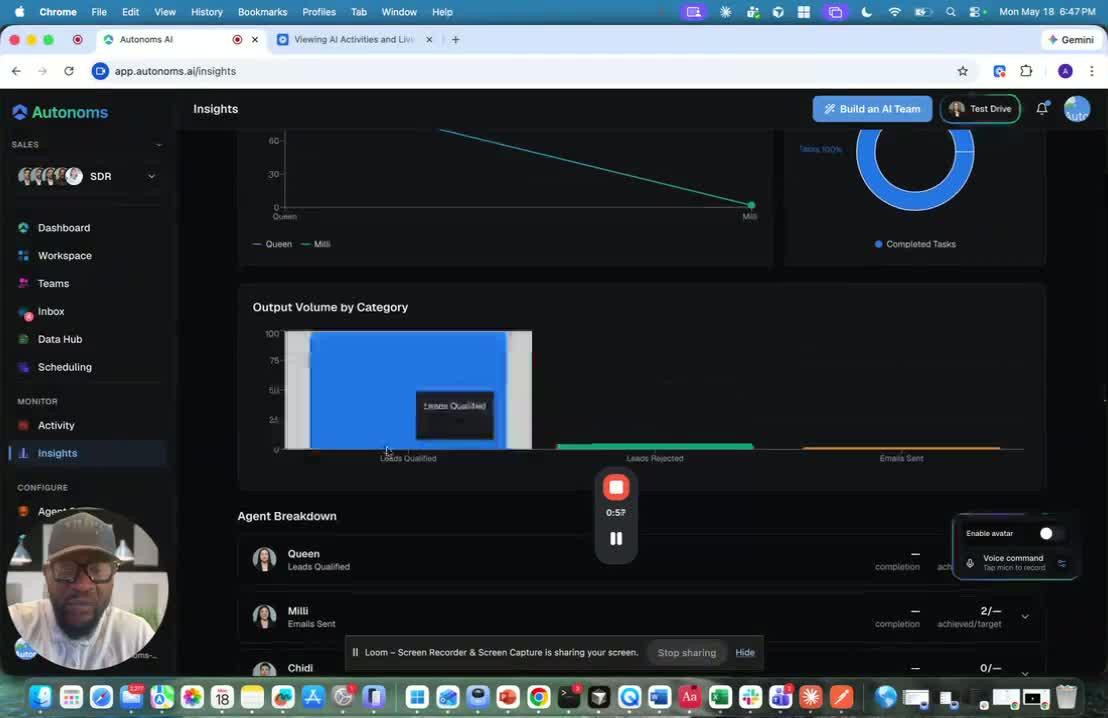Open the Chrome Extensions puzzle icon
The image size is (1108, 718).
[1026, 71]
